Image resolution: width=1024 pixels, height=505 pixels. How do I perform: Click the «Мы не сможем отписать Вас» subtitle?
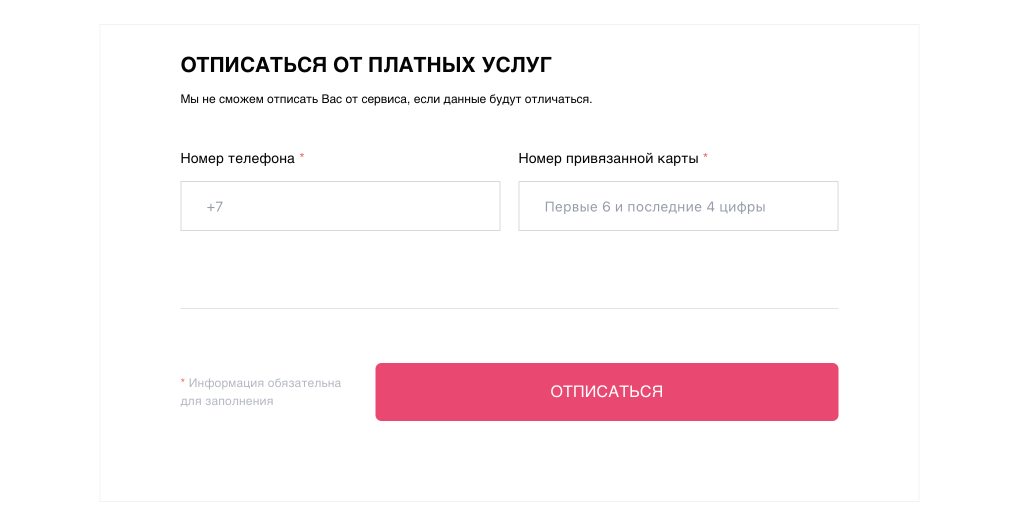386,99
